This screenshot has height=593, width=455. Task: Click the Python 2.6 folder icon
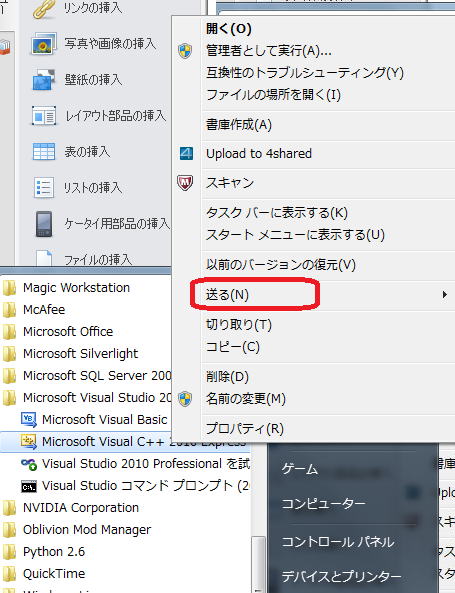[x=9, y=552]
